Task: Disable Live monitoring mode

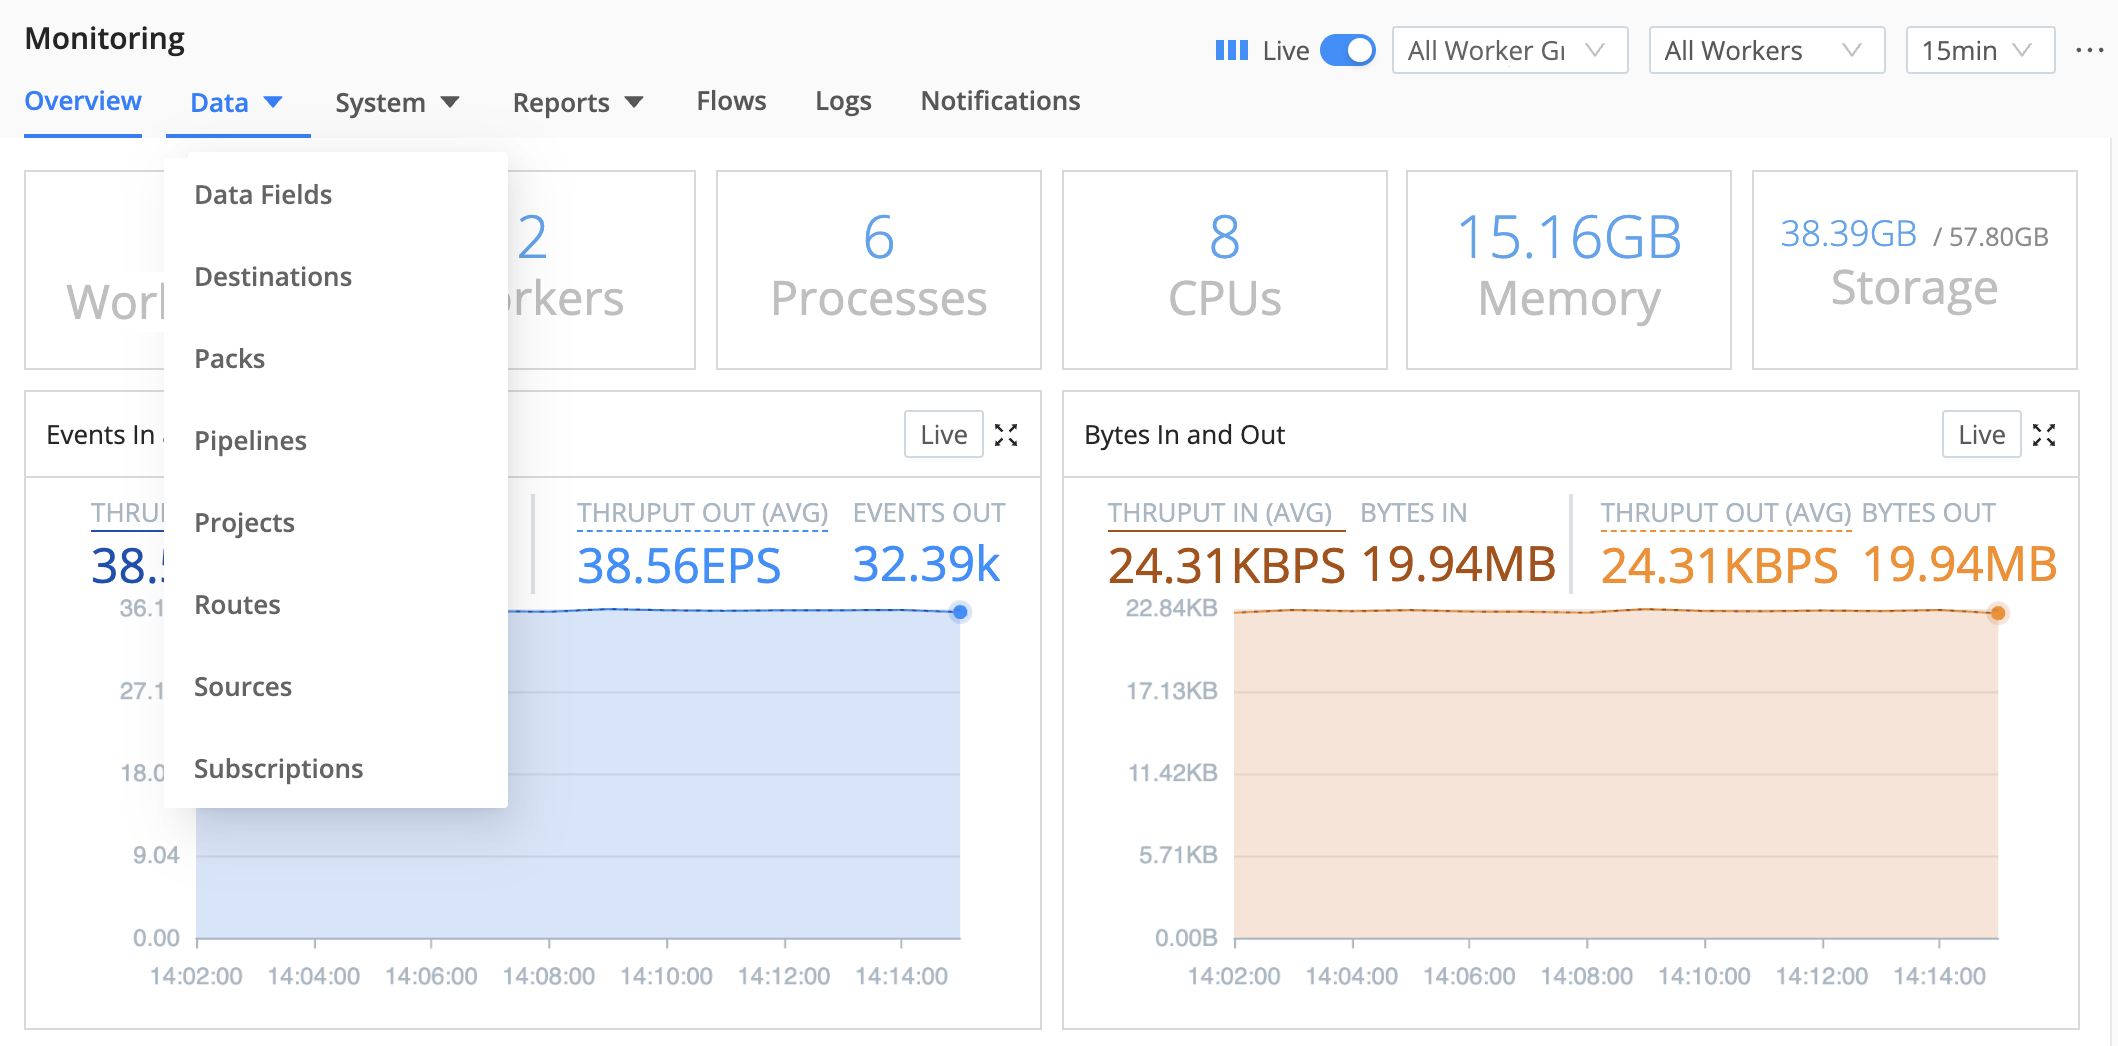Action: [x=1349, y=49]
